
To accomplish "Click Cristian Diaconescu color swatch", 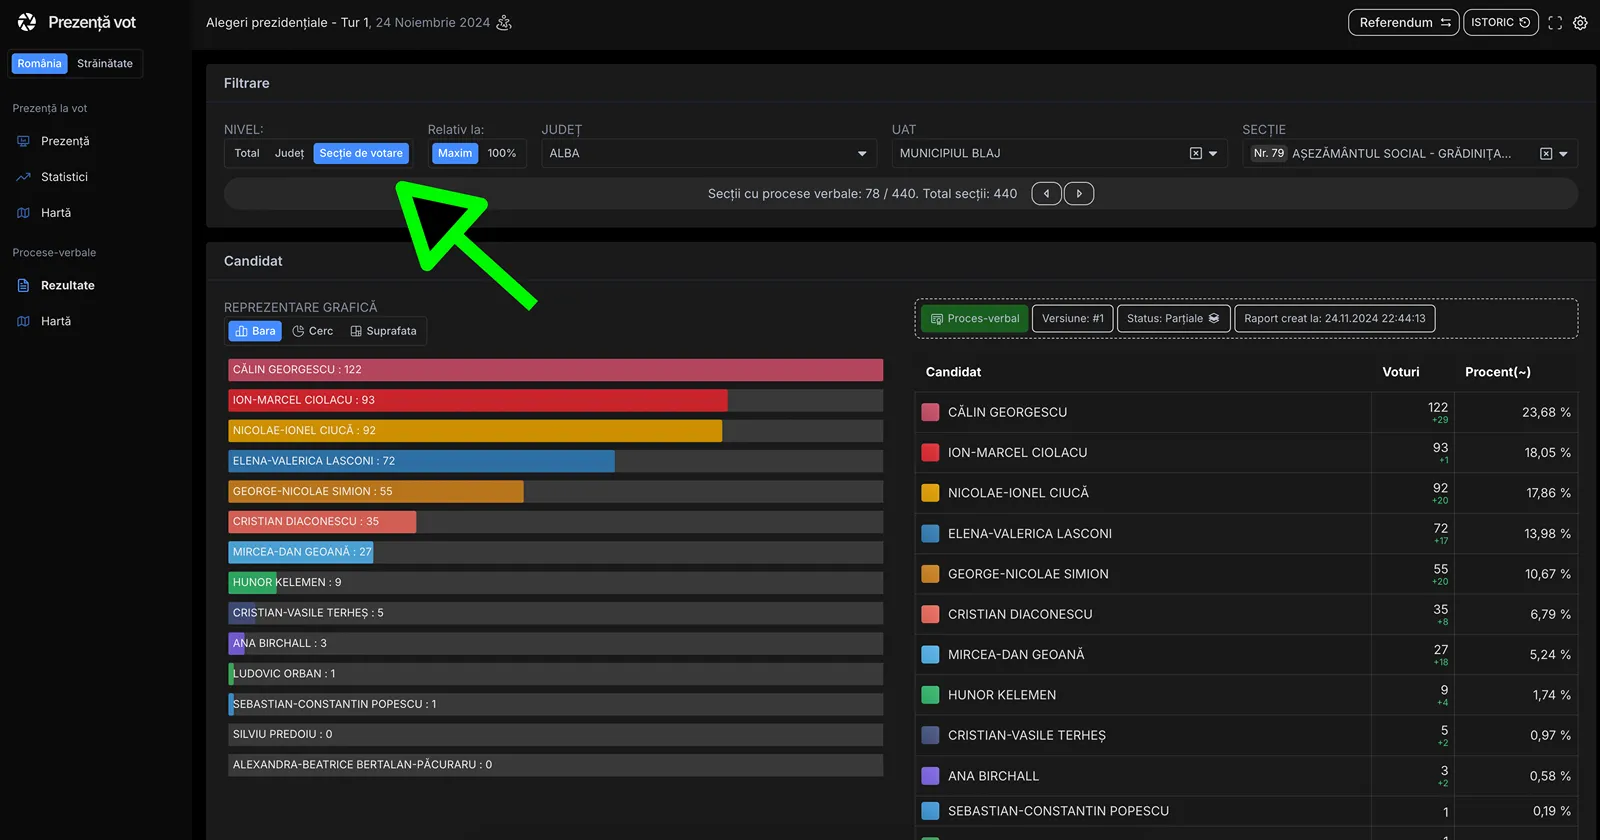I will pos(930,614).
